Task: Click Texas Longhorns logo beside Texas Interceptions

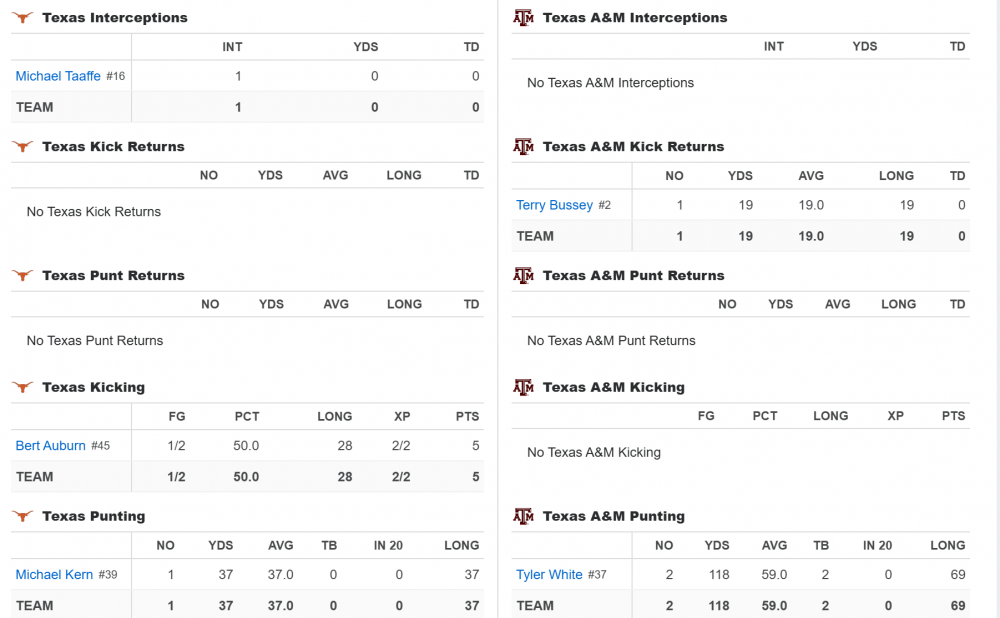Action: coord(22,18)
